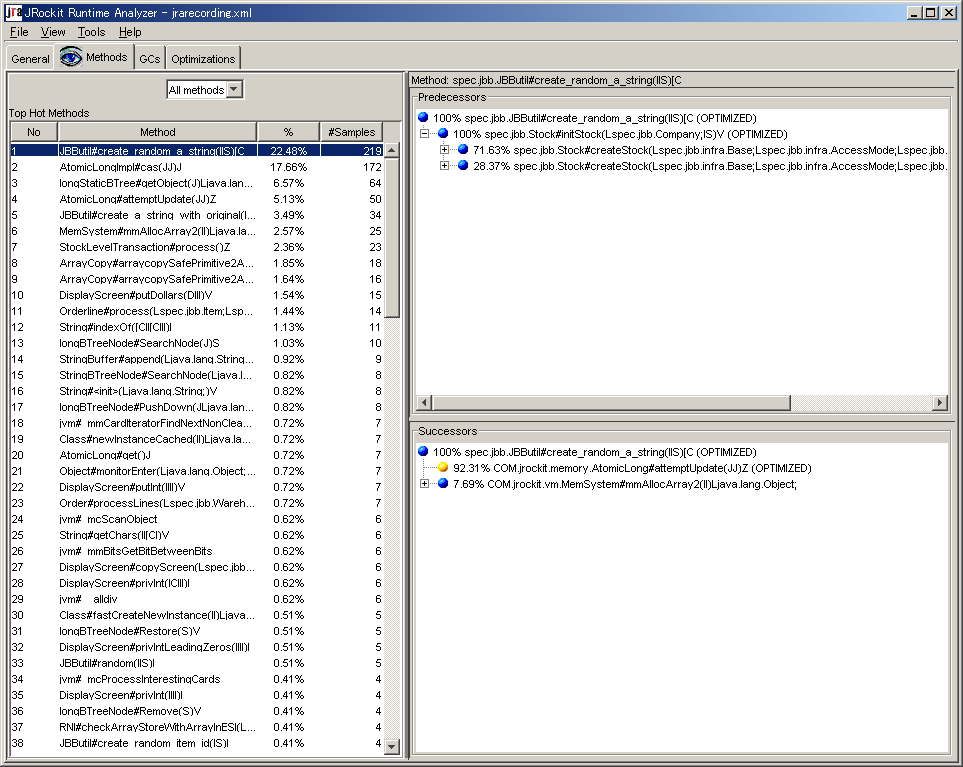This screenshot has height=767, width=963.
Task: Collapse the Stock#initStock tree node
Action: click(x=424, y=135)
